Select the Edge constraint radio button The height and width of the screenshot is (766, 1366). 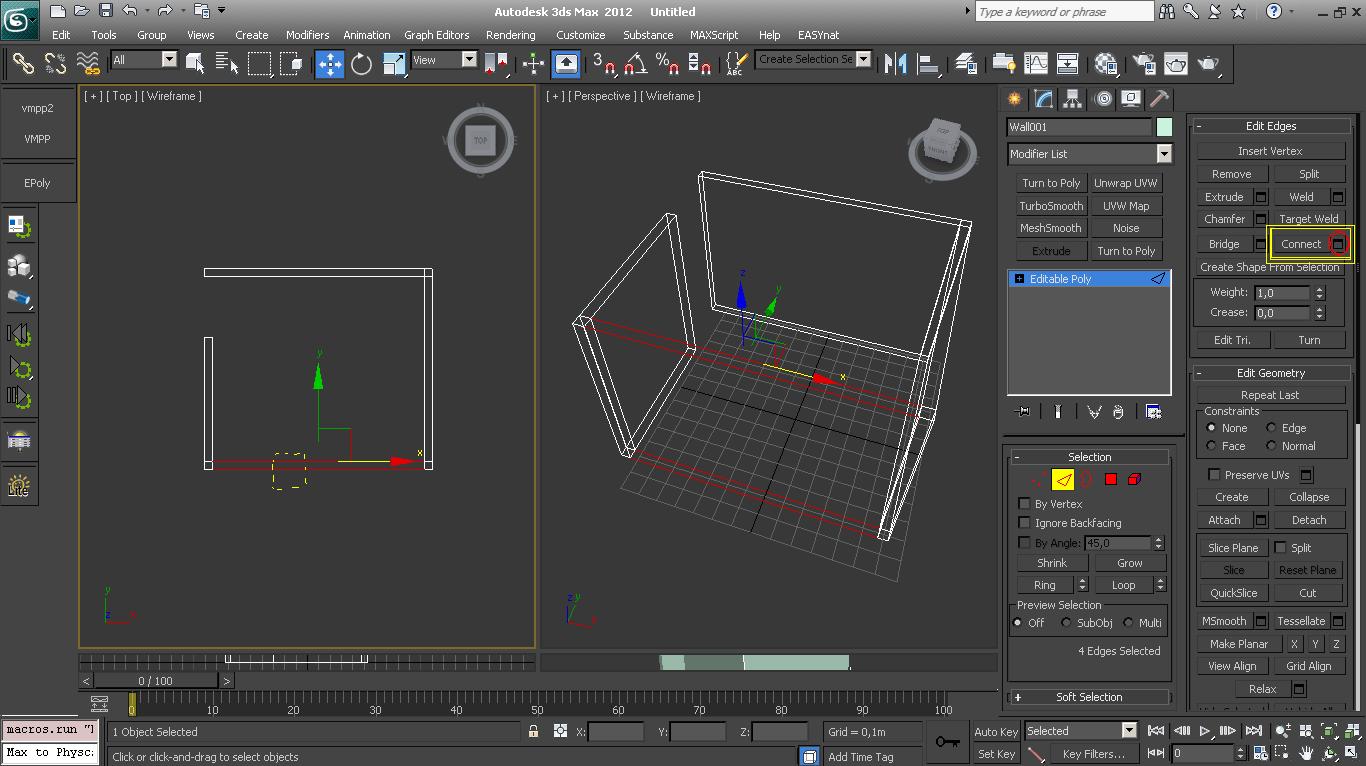[x=1272, y=428]
